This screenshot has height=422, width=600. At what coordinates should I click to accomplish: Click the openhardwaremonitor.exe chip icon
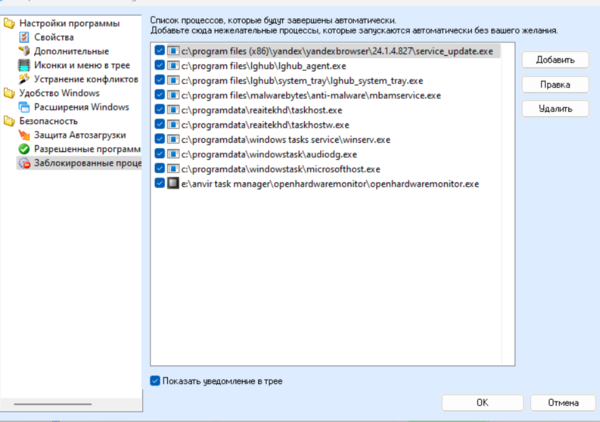tap(173, 183)
